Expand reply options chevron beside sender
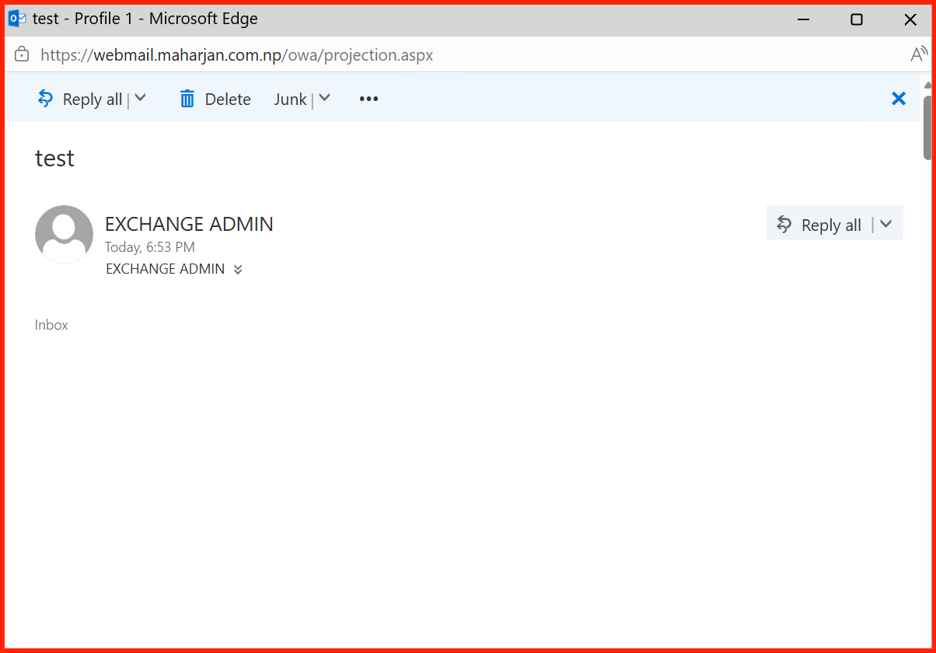 coord(886,224)
